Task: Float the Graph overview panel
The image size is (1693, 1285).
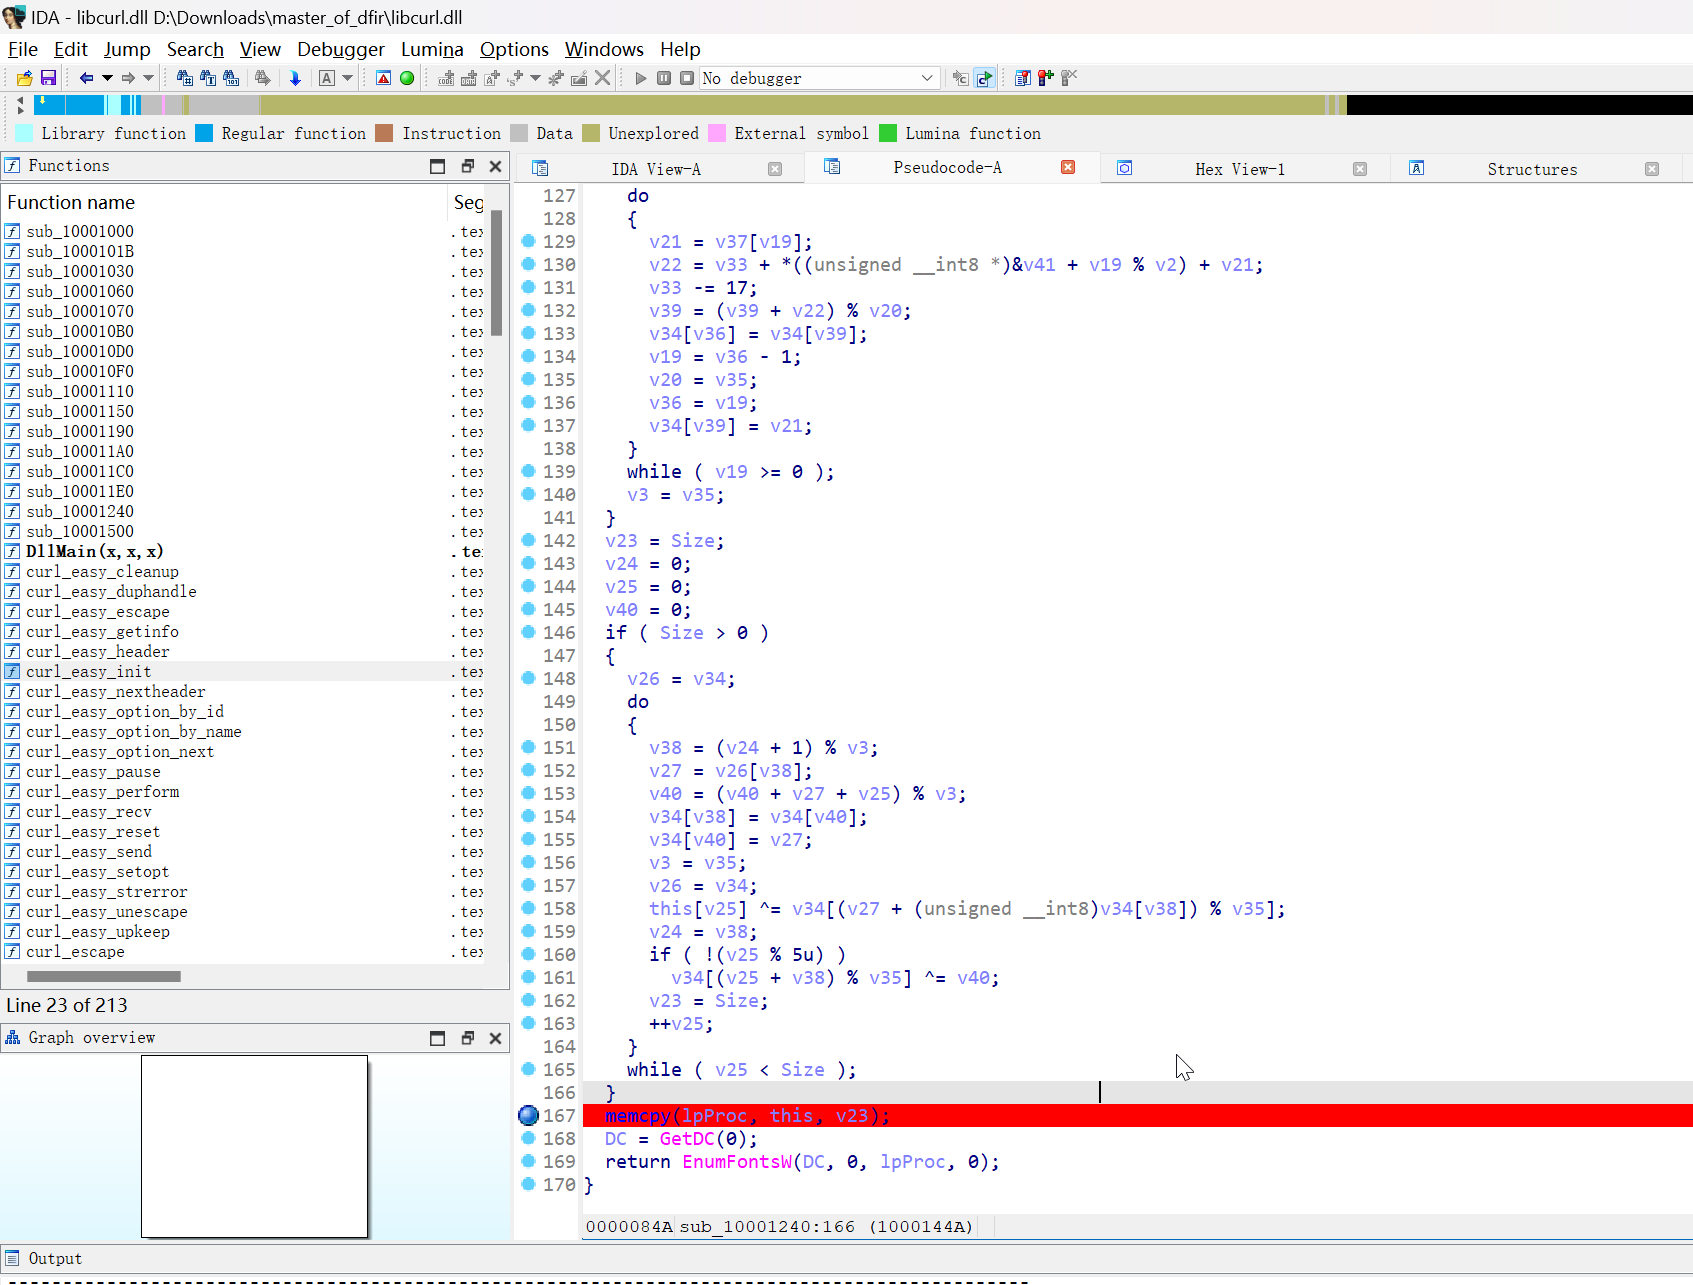Action: [467, 1038]
